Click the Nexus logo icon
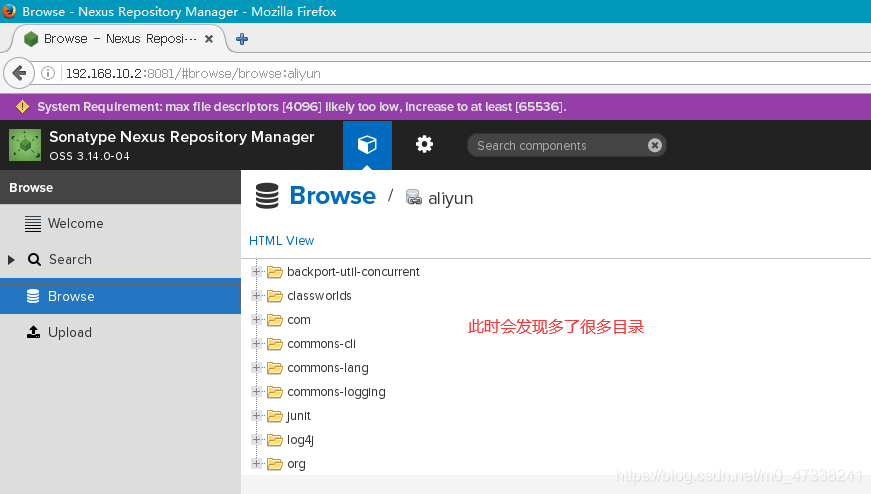The width and height of the screenshot is (871, 494). click(25, 145)
